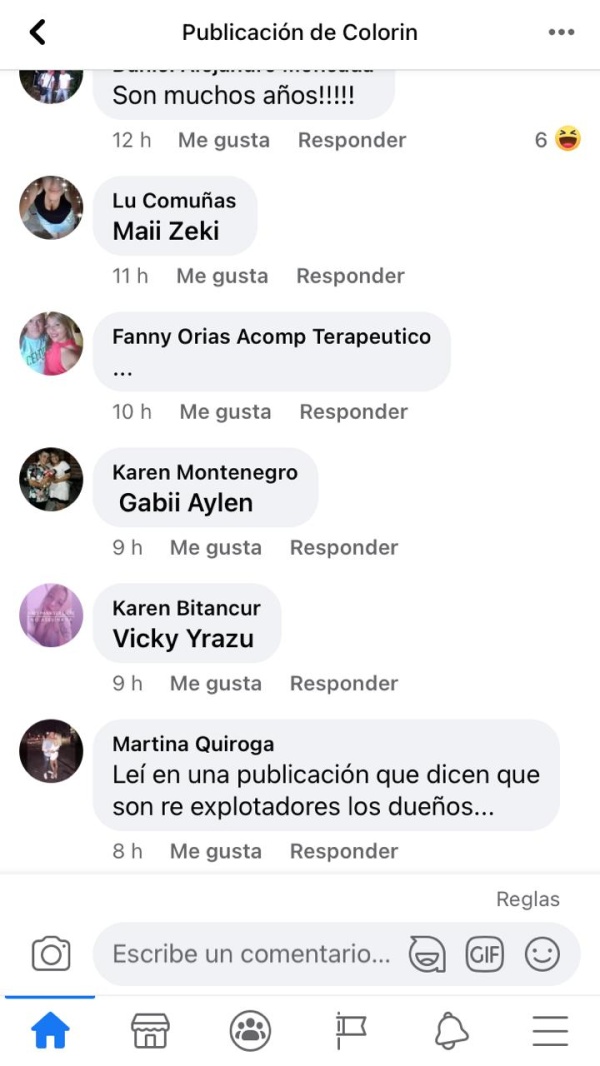The image size is (600, 1066).
Task: Open Fanny Orias Acomp Terapeutico profile name
Action: point(271,337)
